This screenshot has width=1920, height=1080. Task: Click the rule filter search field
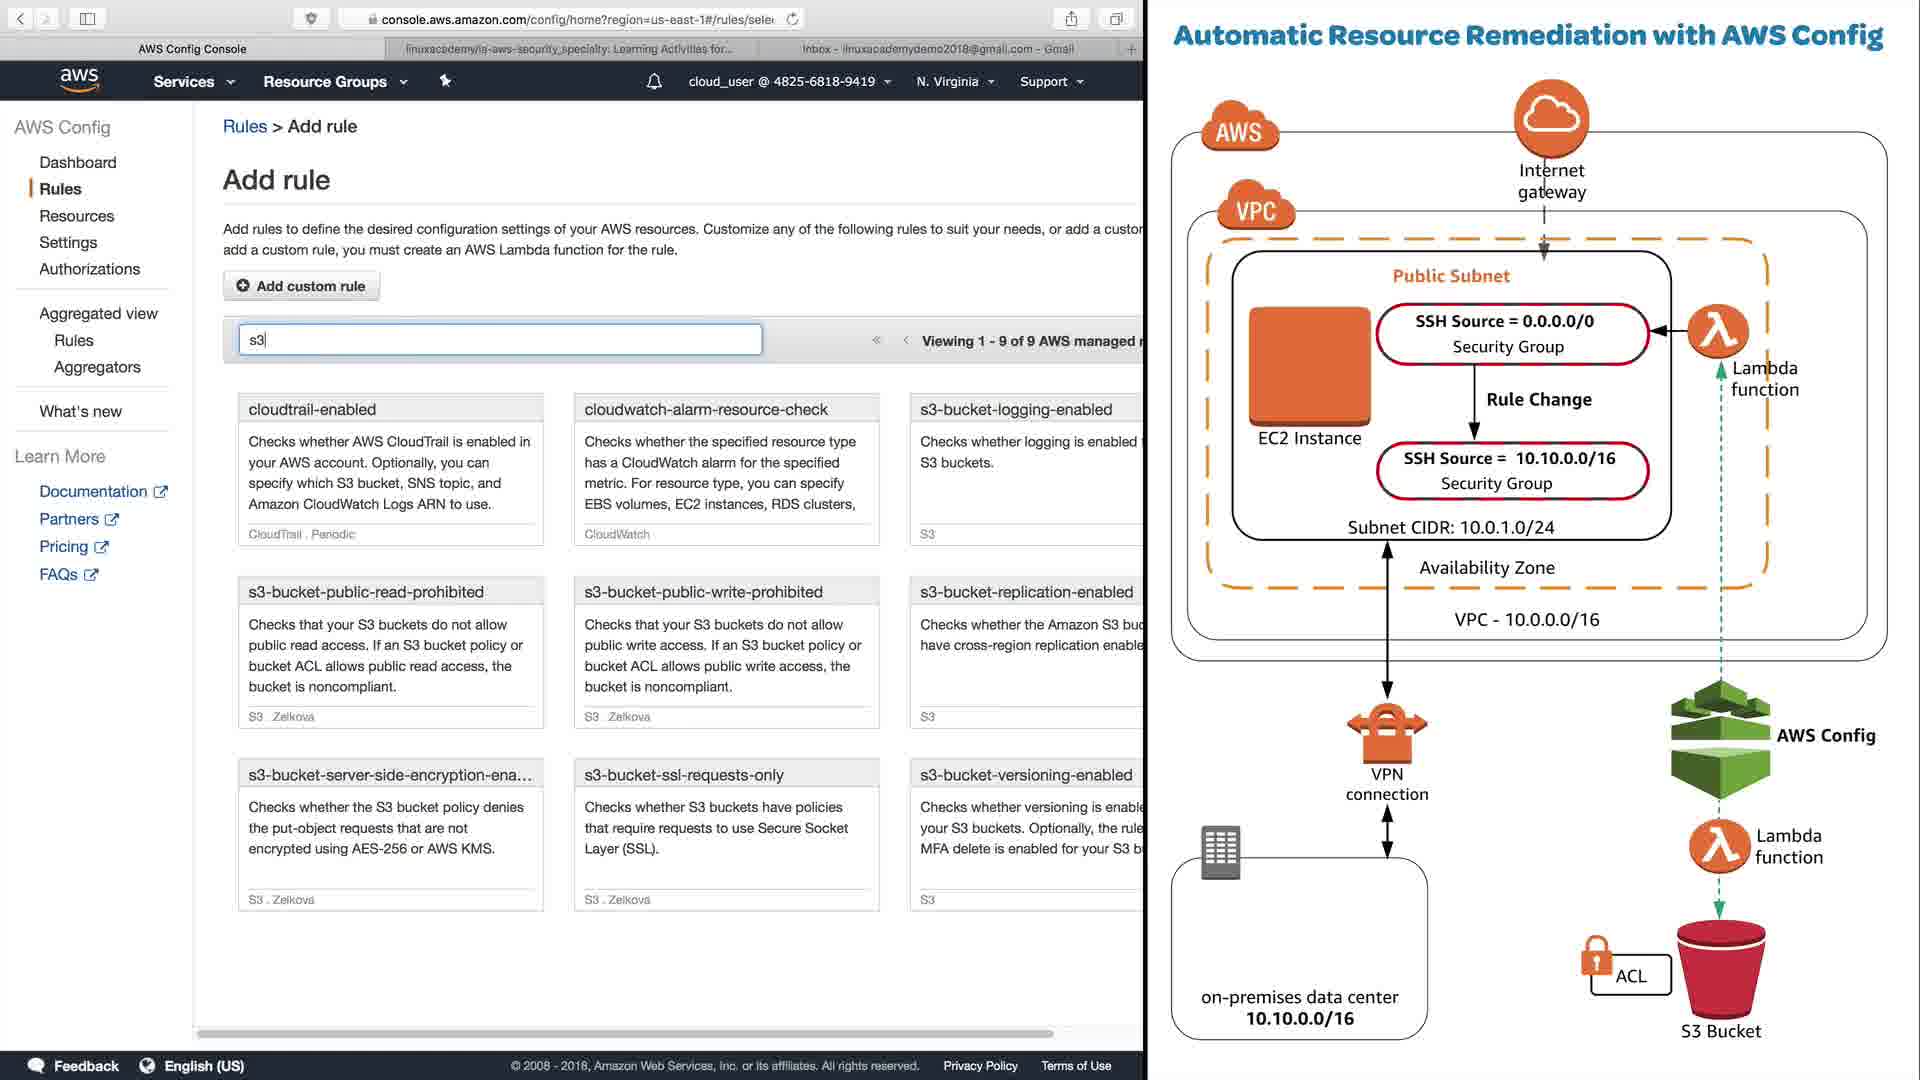(x=500, y=340)
